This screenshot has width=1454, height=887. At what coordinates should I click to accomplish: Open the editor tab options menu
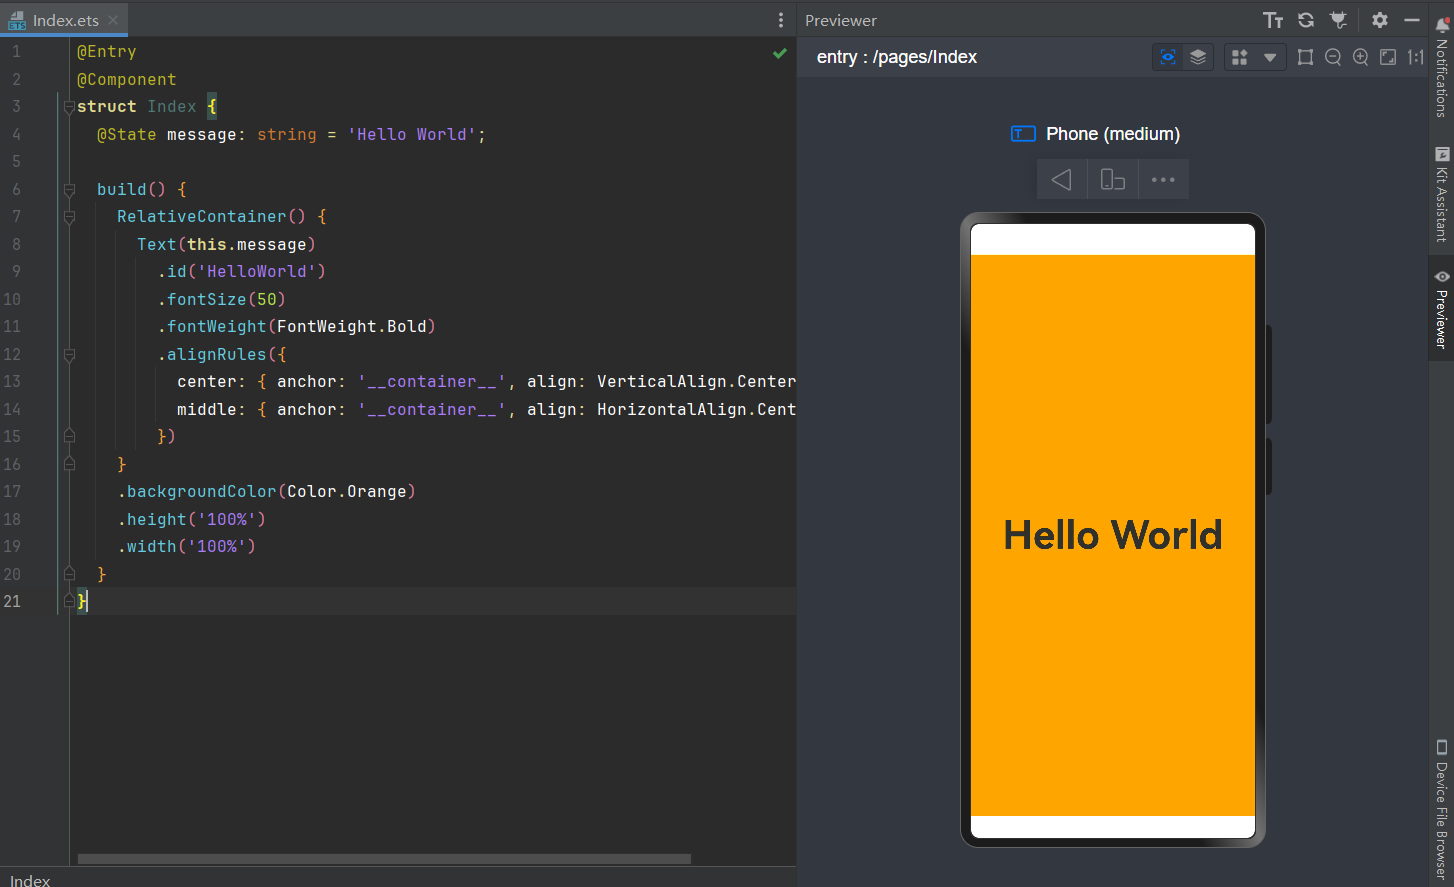click(x=781, y=20)
